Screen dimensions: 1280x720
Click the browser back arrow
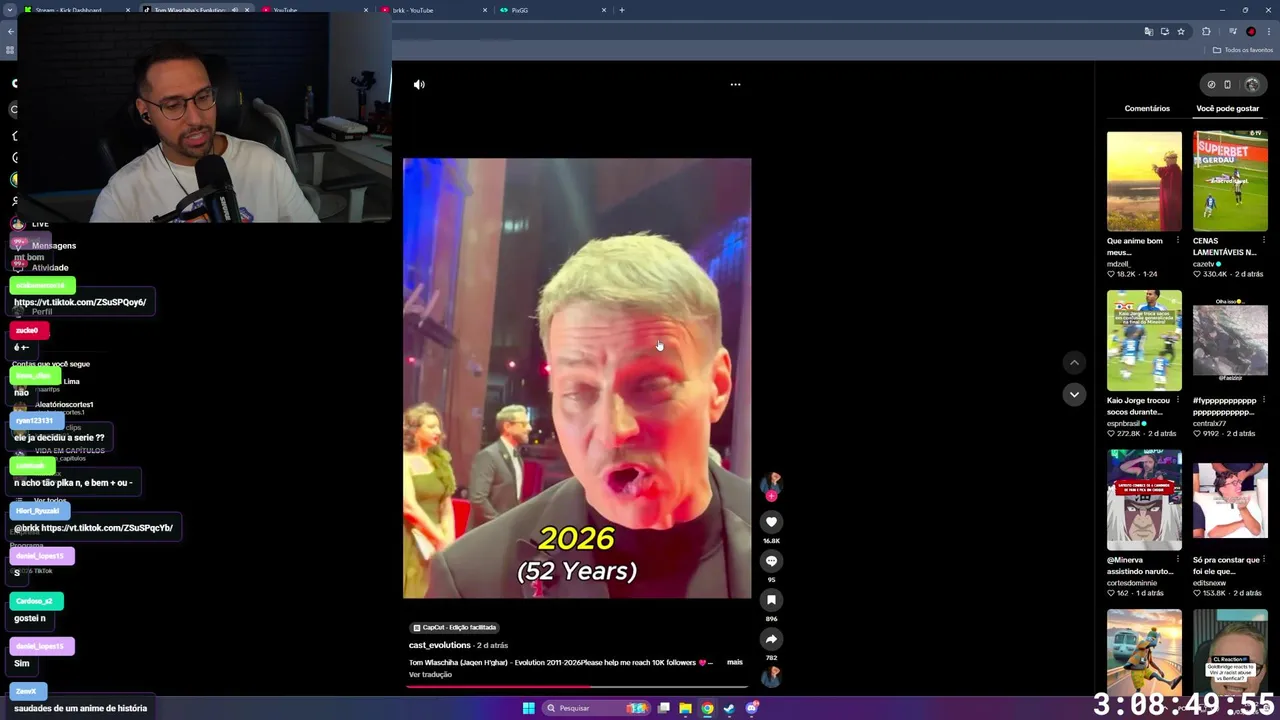10,32
